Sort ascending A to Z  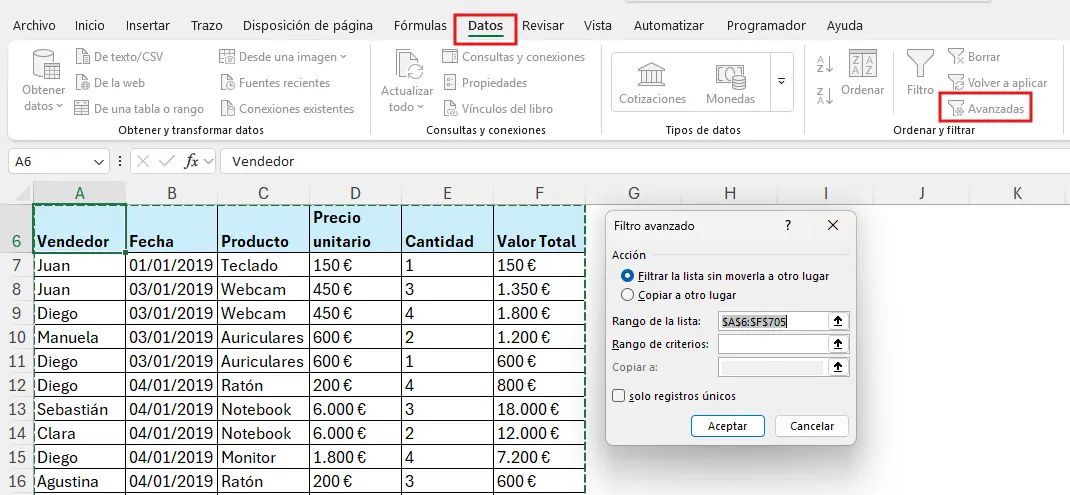825,64
